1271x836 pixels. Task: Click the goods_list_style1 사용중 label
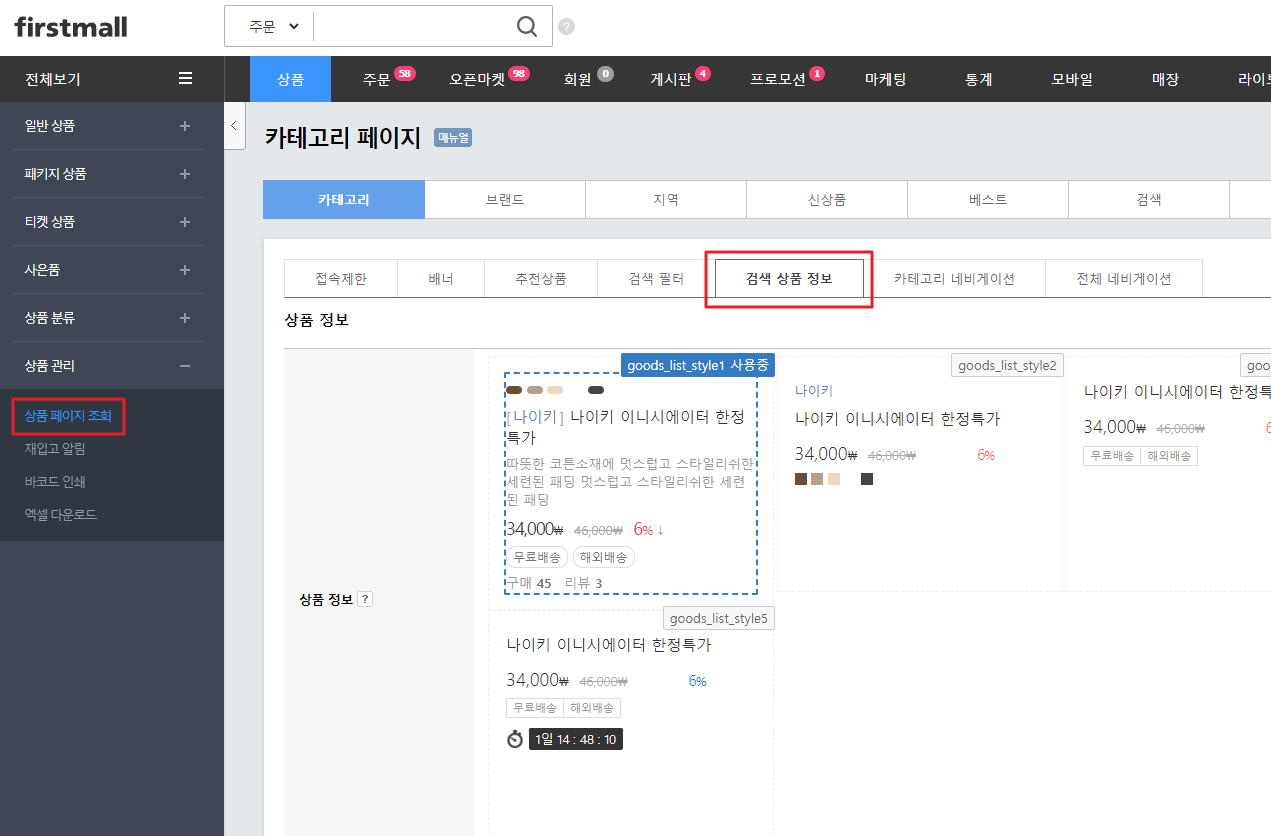698,365
